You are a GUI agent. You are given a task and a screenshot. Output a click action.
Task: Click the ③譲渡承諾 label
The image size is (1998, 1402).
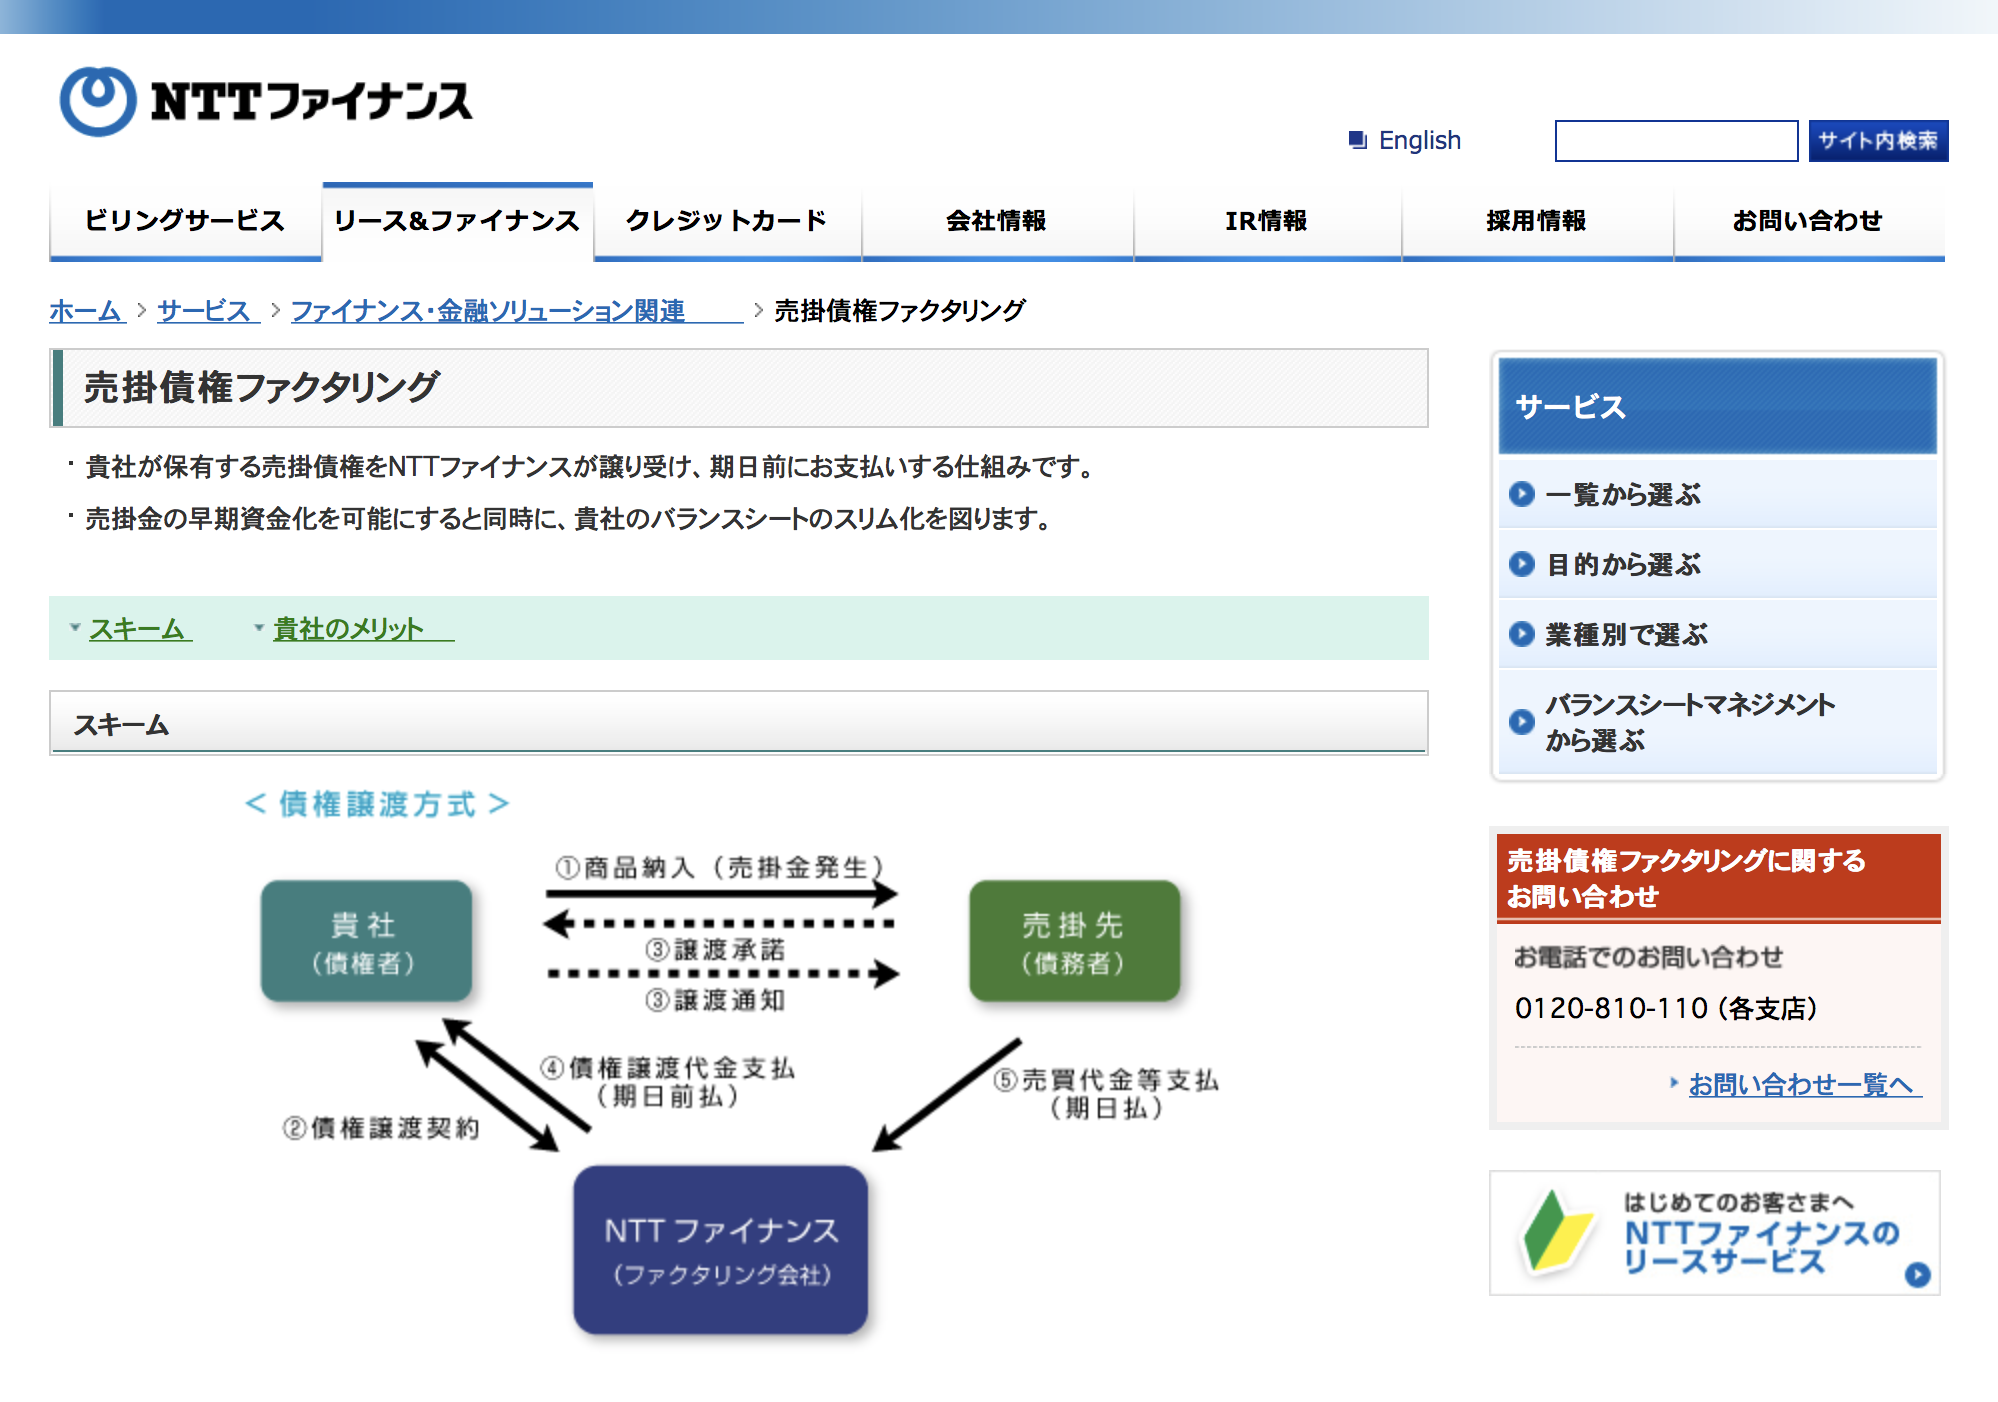click(x=715, y=949)
